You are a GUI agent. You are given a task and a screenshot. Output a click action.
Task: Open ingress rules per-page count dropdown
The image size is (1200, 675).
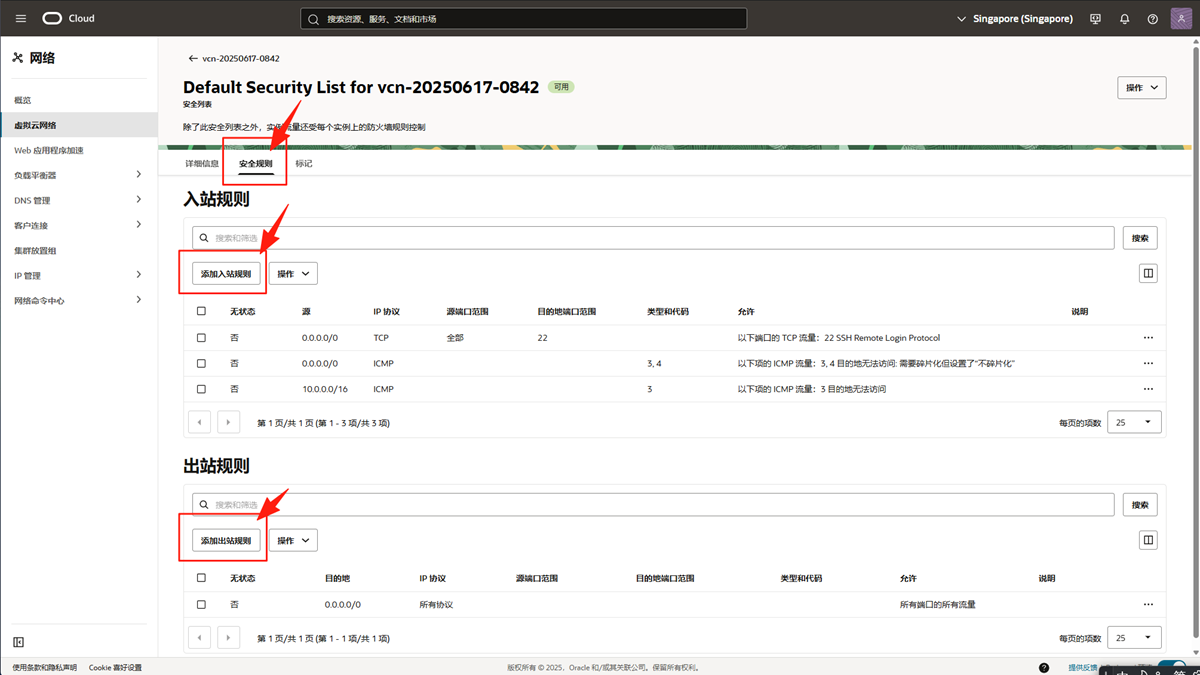pyautogui.click(x=1134, y=423)
